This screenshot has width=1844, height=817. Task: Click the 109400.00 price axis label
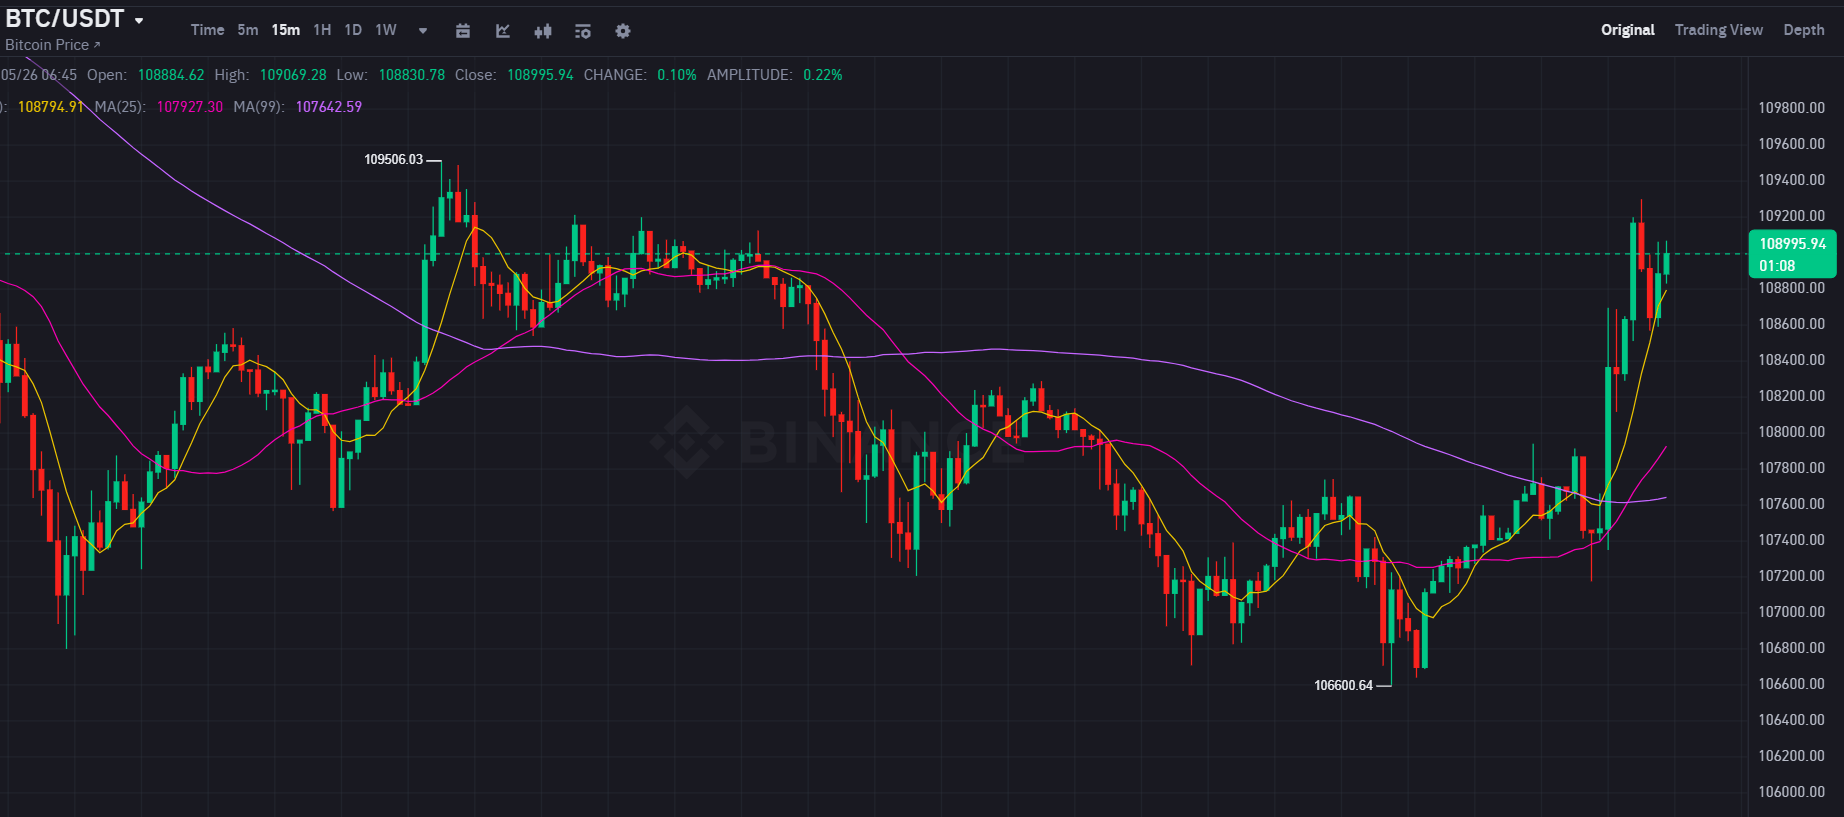1792,180
